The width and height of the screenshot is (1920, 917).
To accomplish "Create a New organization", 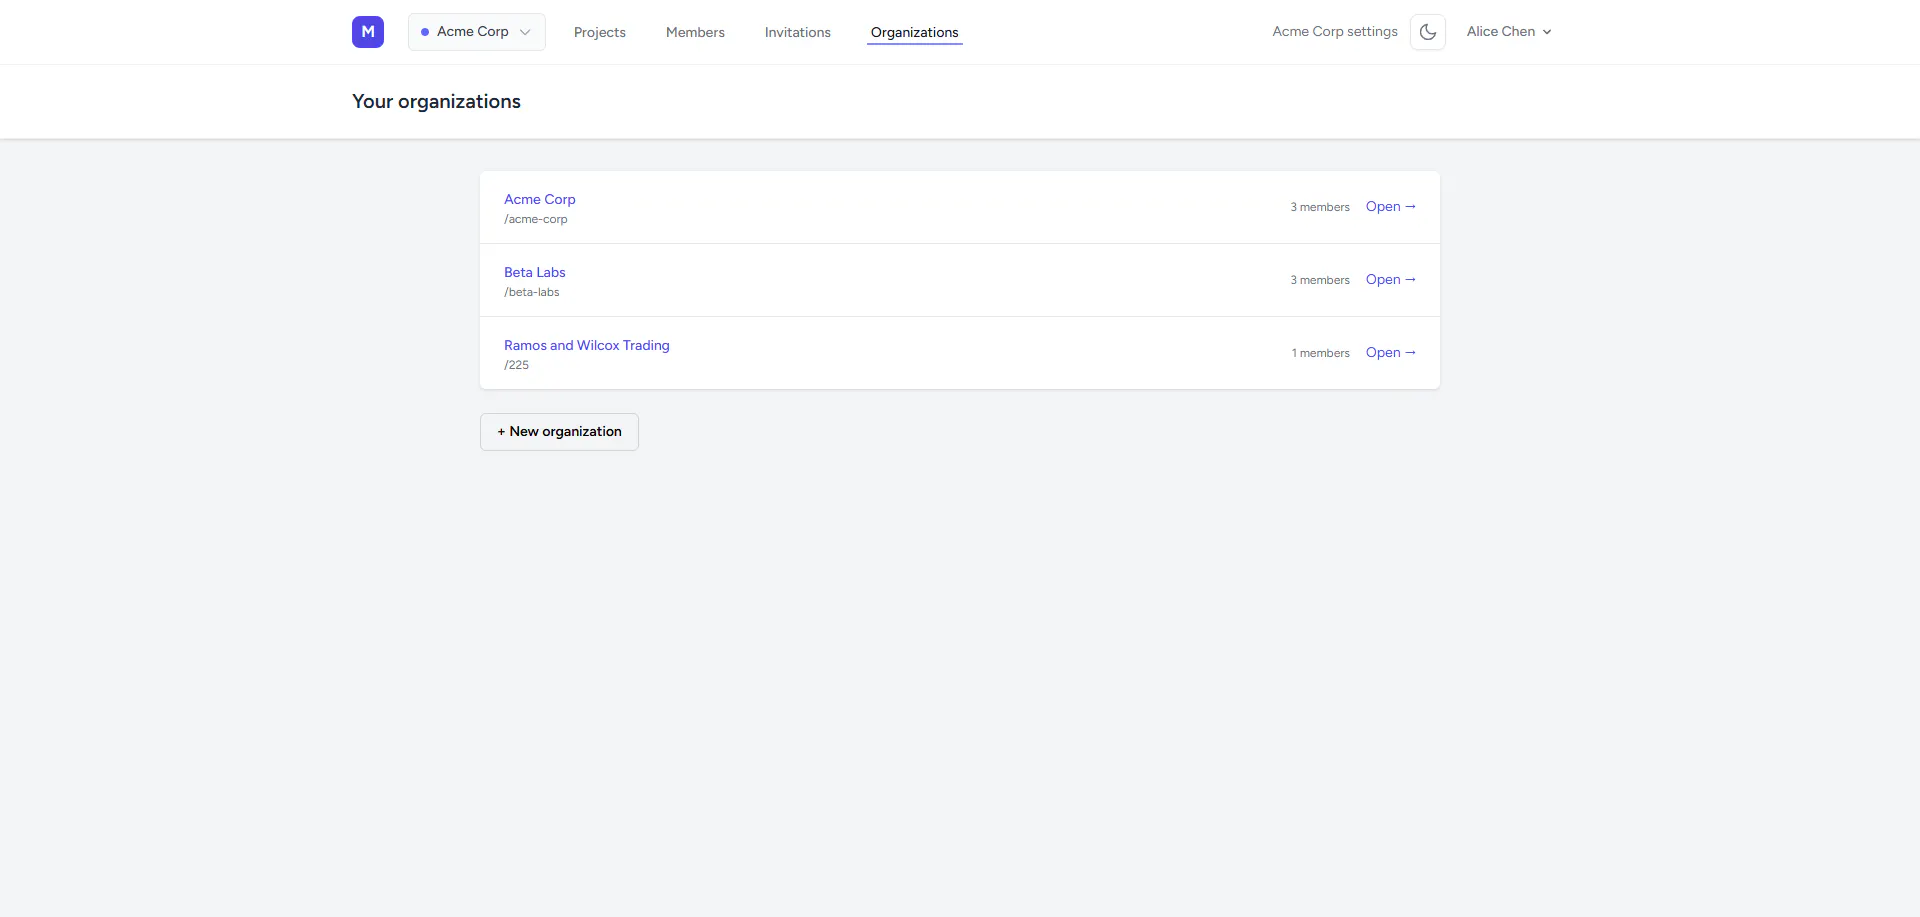I will [559, 432].
